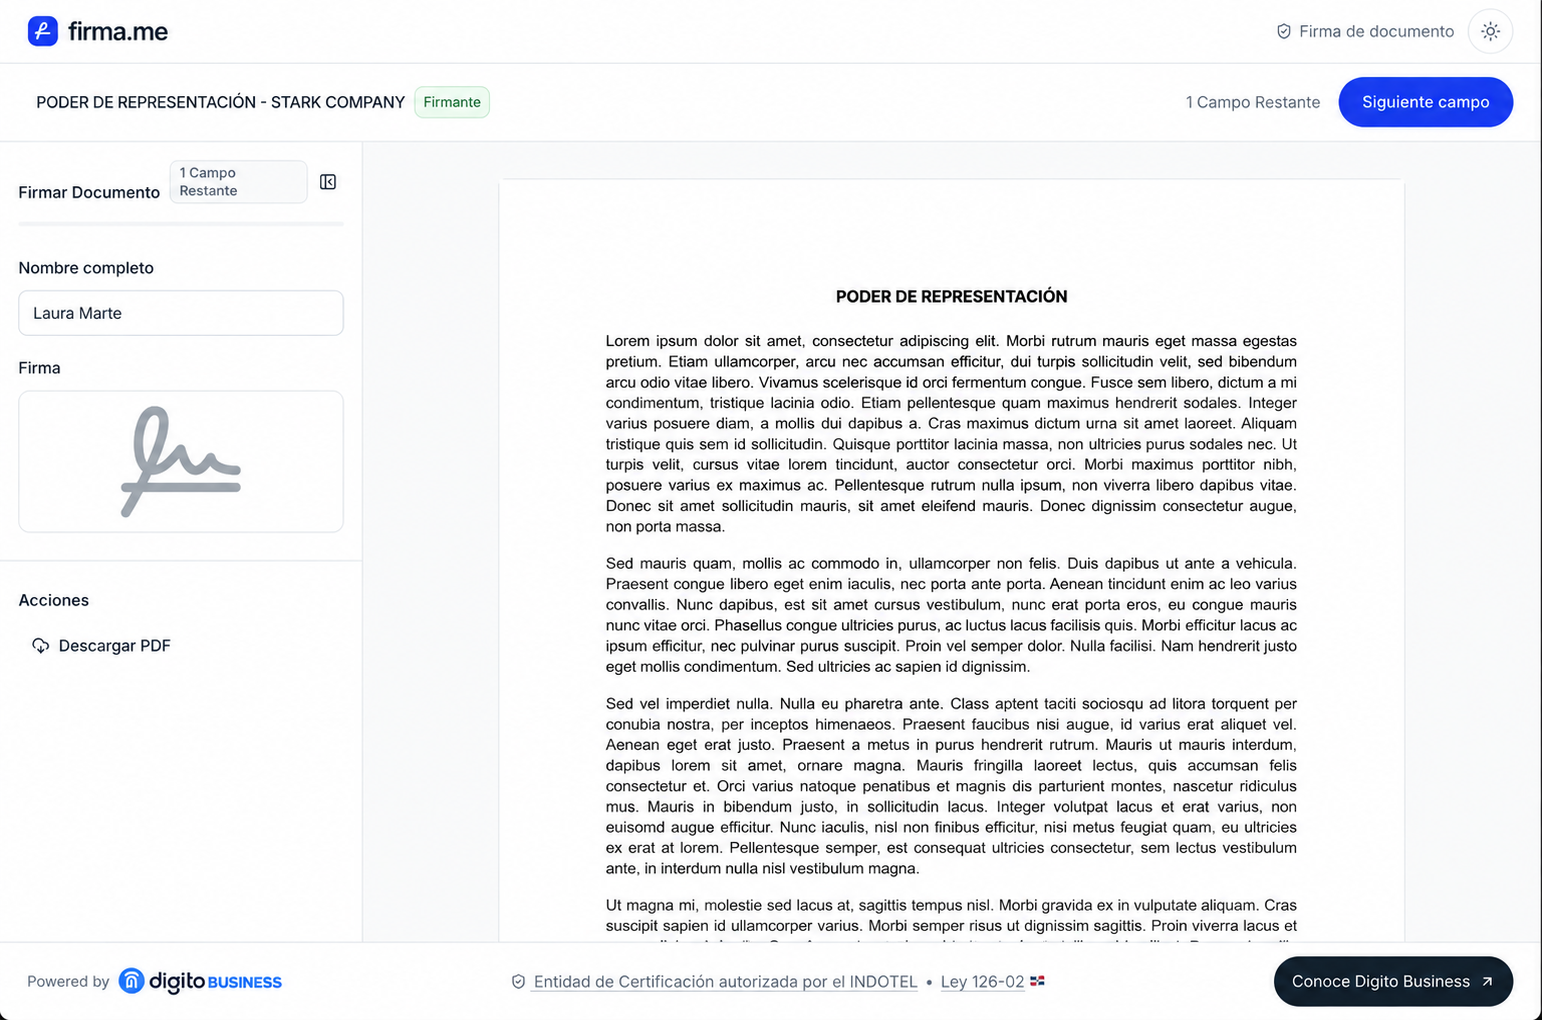Click the arrow icon in Conoce Digito Business

tap(1487, 981)
